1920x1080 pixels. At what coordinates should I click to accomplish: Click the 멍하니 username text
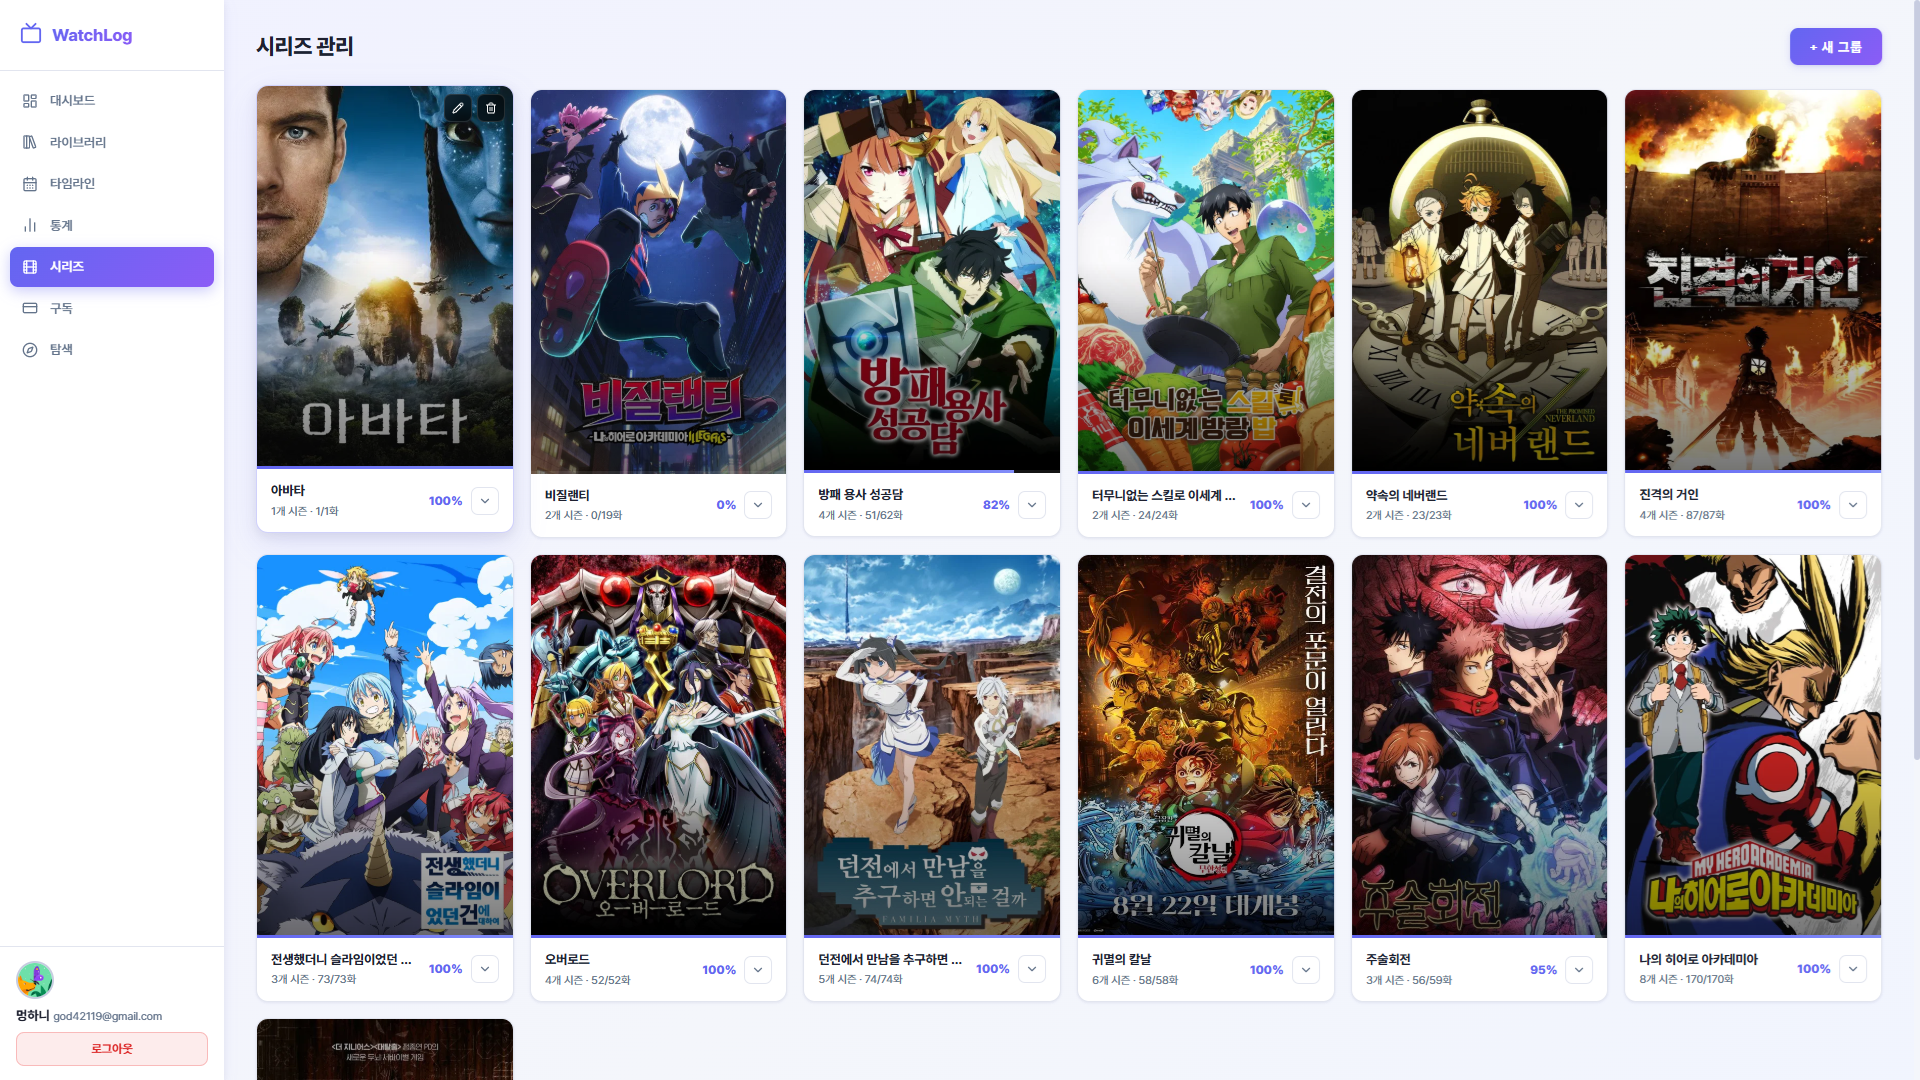point(33,1015)
